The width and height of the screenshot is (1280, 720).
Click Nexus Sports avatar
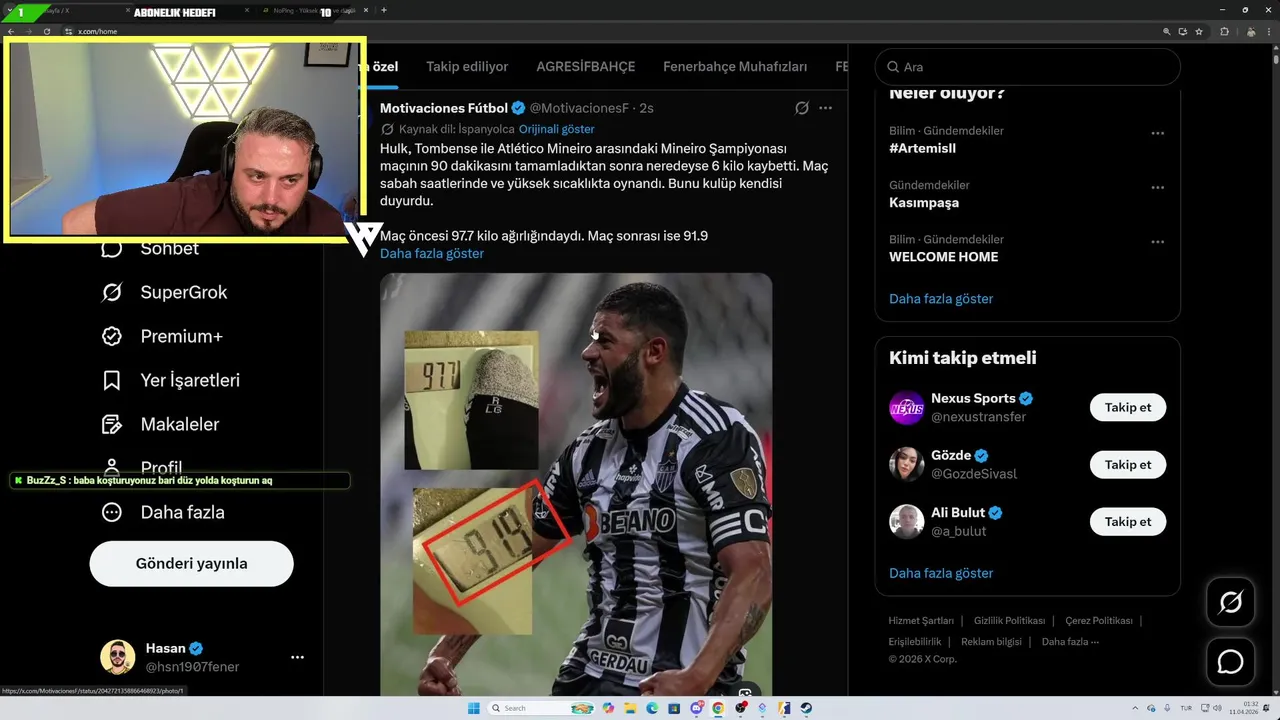click(907, 408)
